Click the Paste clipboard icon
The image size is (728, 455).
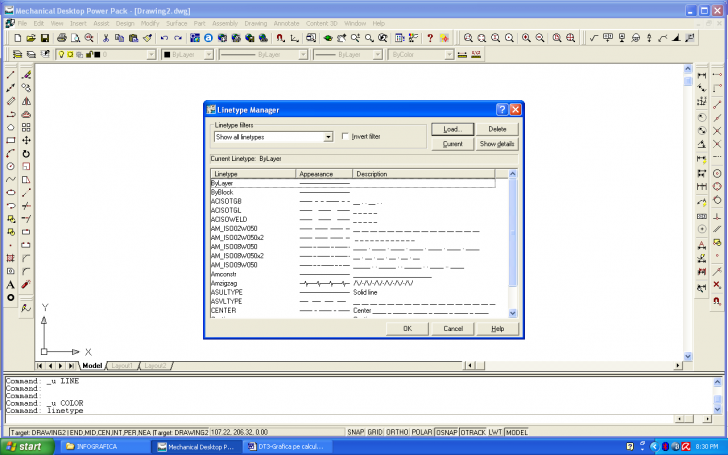pos(134,38)
